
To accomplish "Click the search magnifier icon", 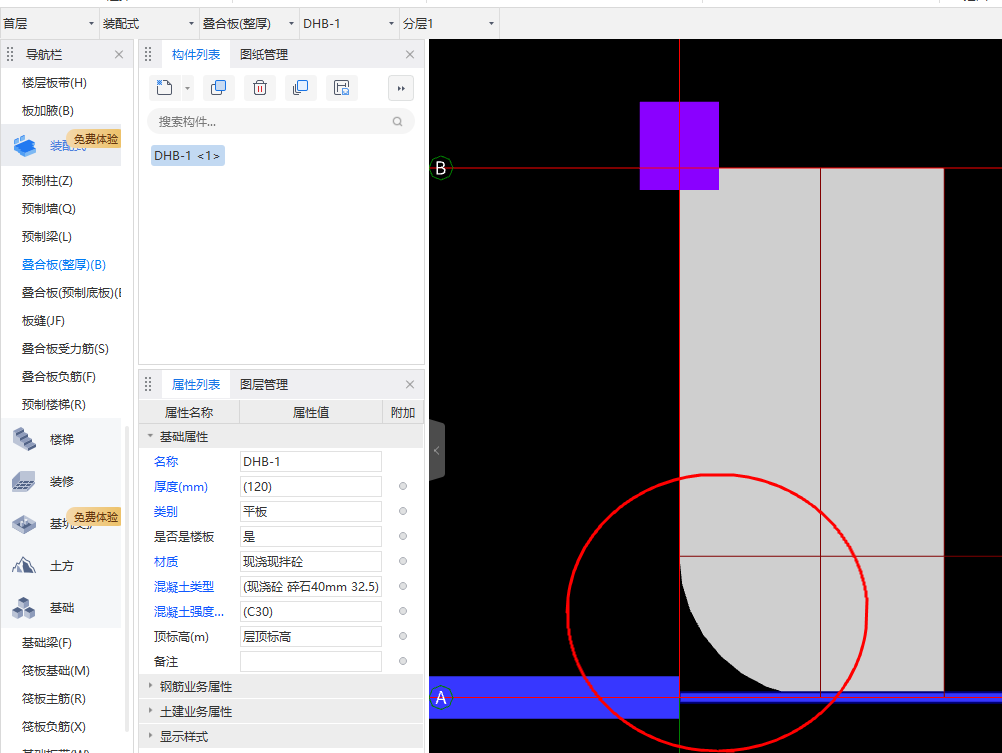I will [397, 121].
